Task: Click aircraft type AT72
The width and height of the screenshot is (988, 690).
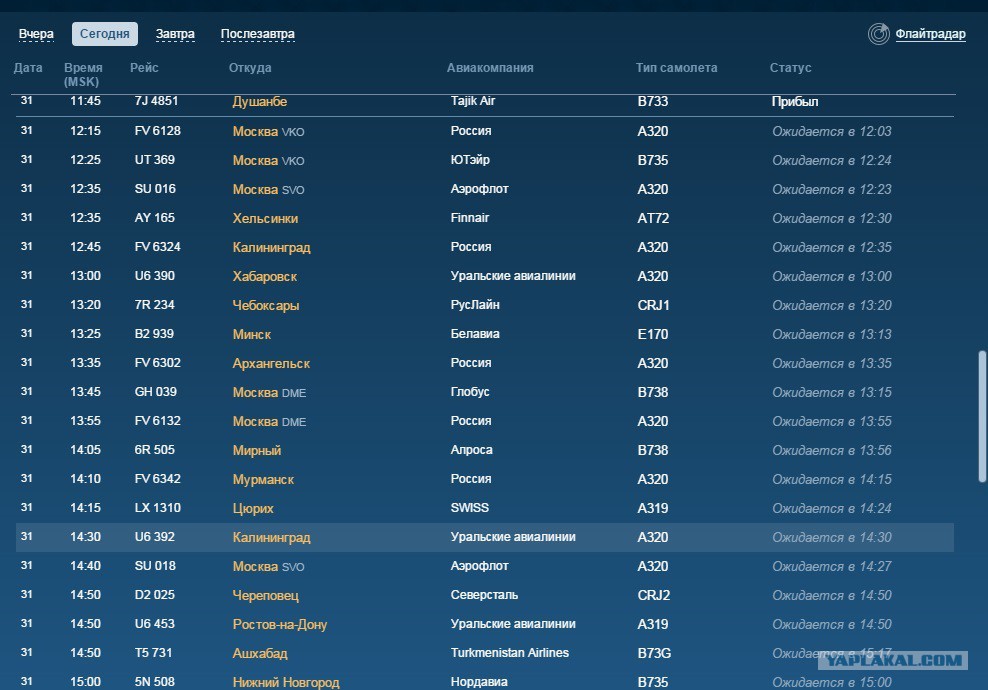Action: pyautogui.click(x=653, y=219)
